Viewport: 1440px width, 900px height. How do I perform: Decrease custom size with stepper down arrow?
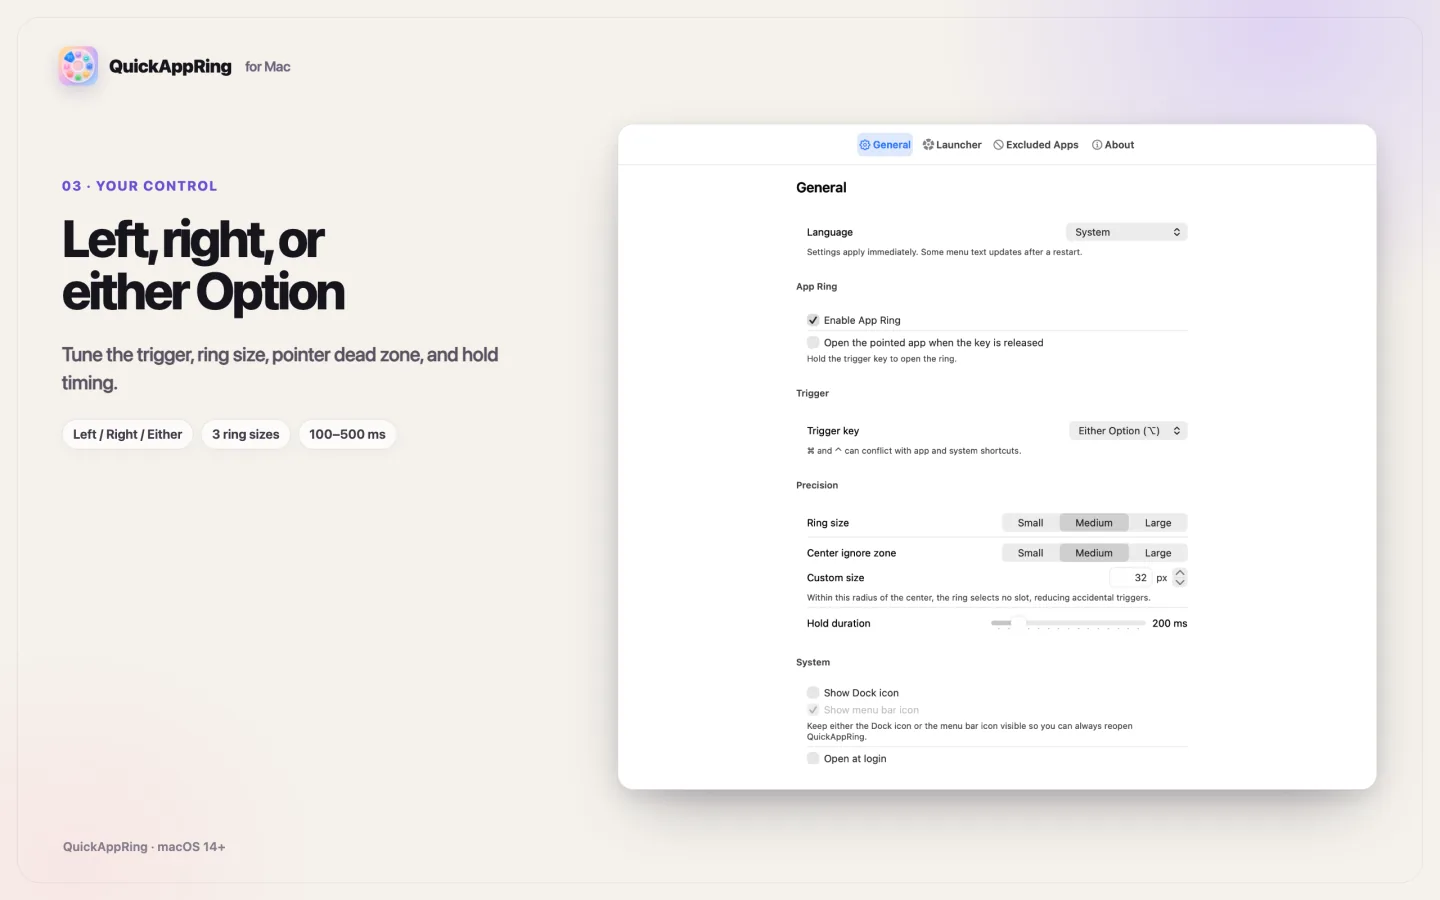coord(1180,582)
